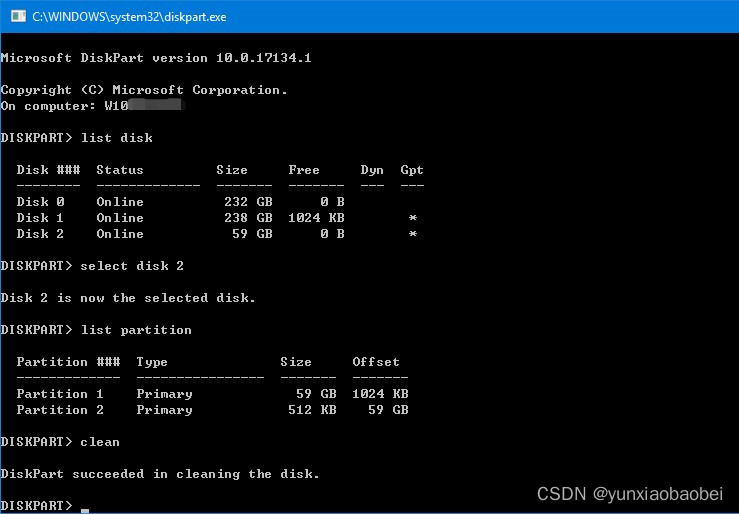The width and height of the screenshot is (739, 514).
Task: Click 'DiskPart succeeded in cleaning the disk.' message
Action: point(160,474)
